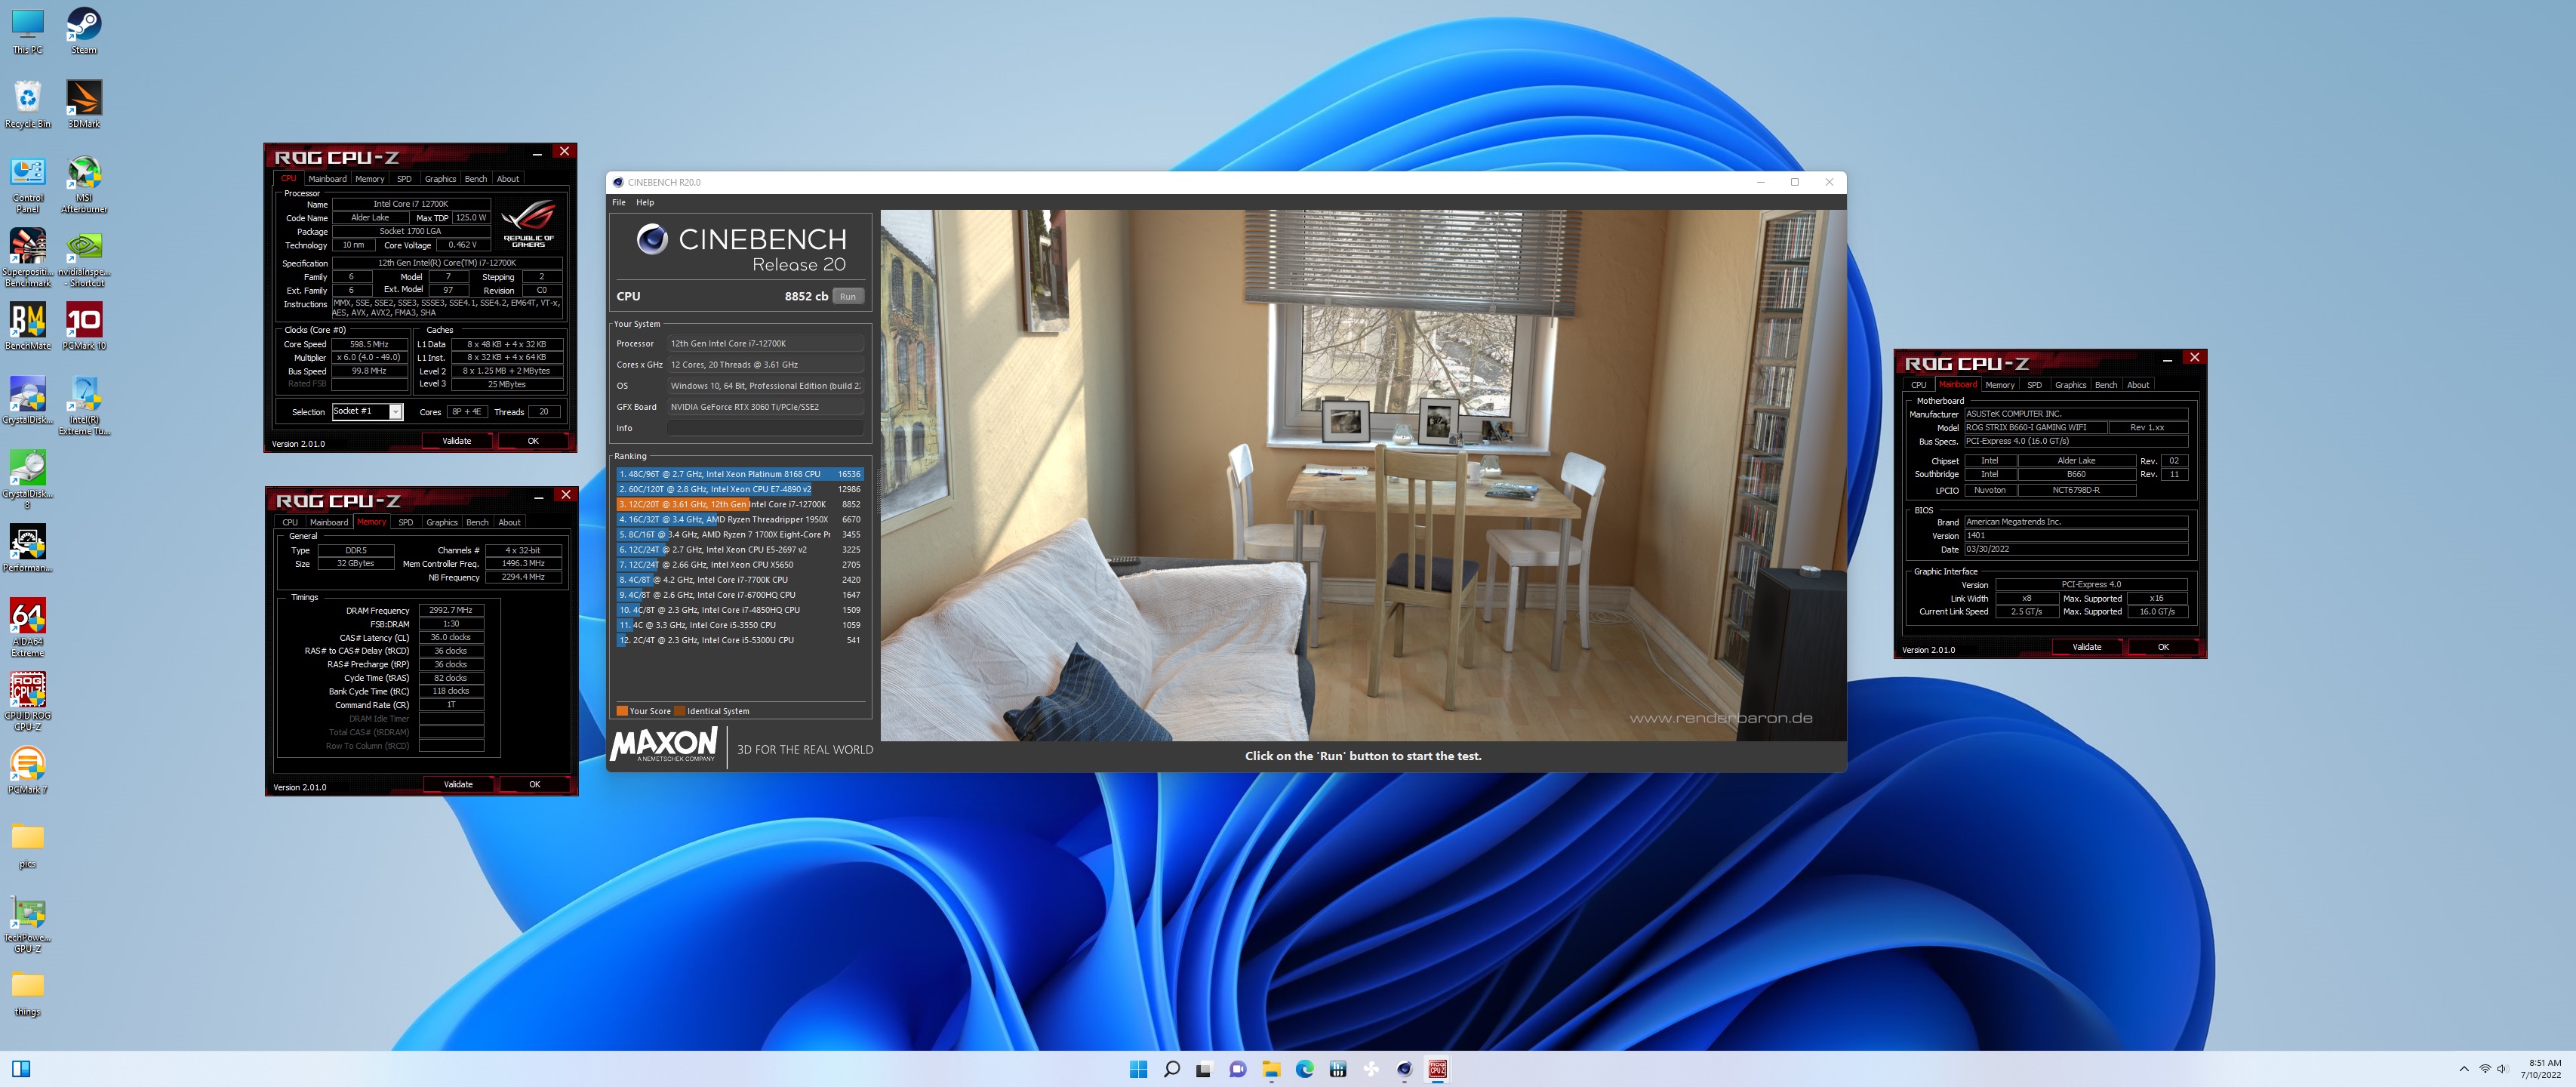
Task: Select ranking row Intel Core i7-12700K 8852
Action: coord(739,504)
